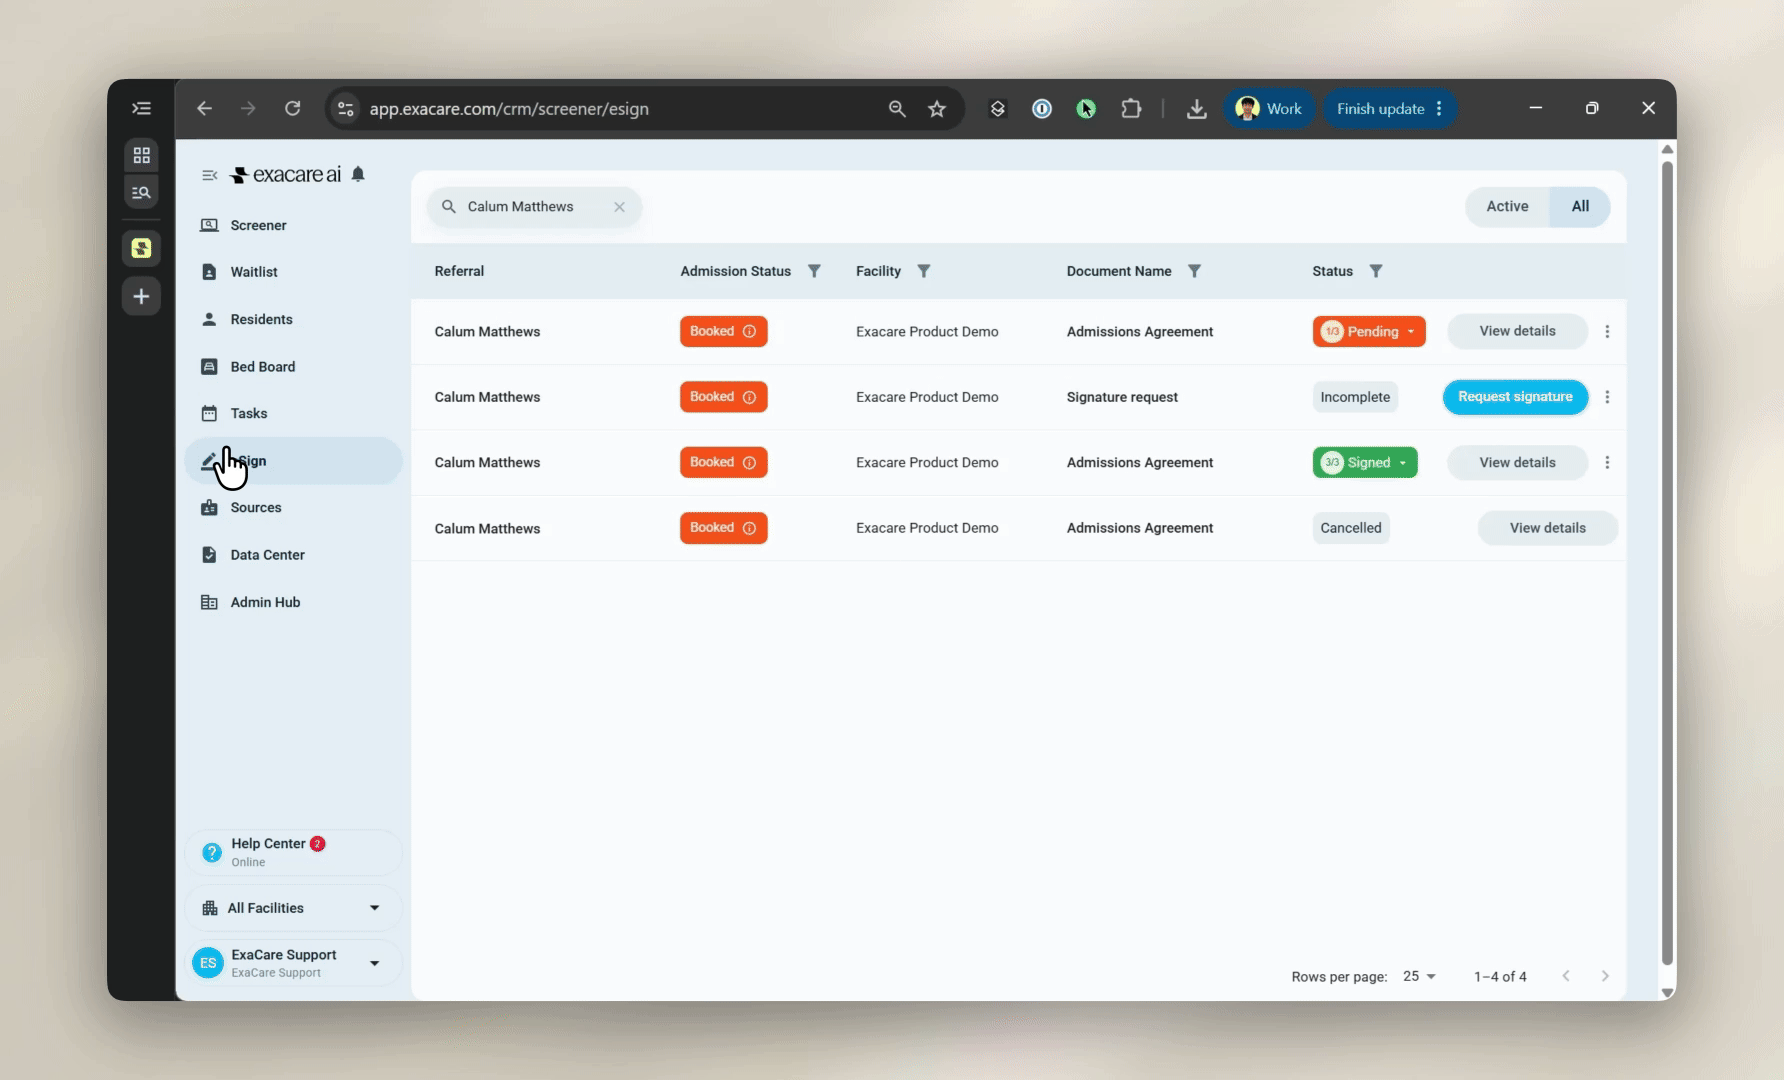Filter by Status column
The width and height of the screenshot is (1784, 1080).
click(x=1376, y=271)
